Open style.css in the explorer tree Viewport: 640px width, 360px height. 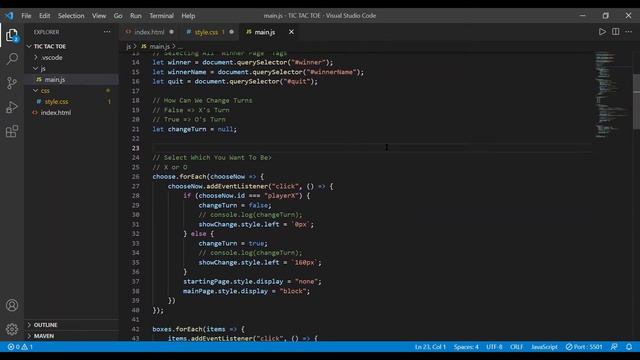[x=56, y=102]
